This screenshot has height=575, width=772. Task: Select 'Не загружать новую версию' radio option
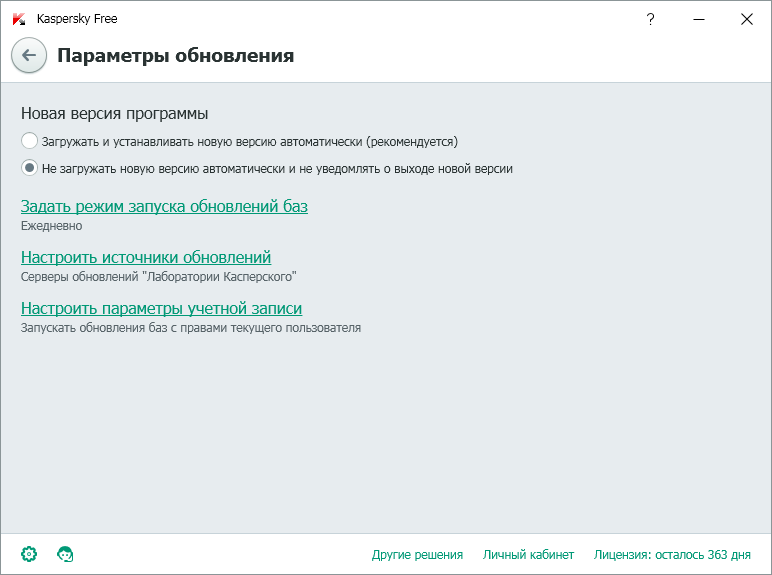point(30,168)
